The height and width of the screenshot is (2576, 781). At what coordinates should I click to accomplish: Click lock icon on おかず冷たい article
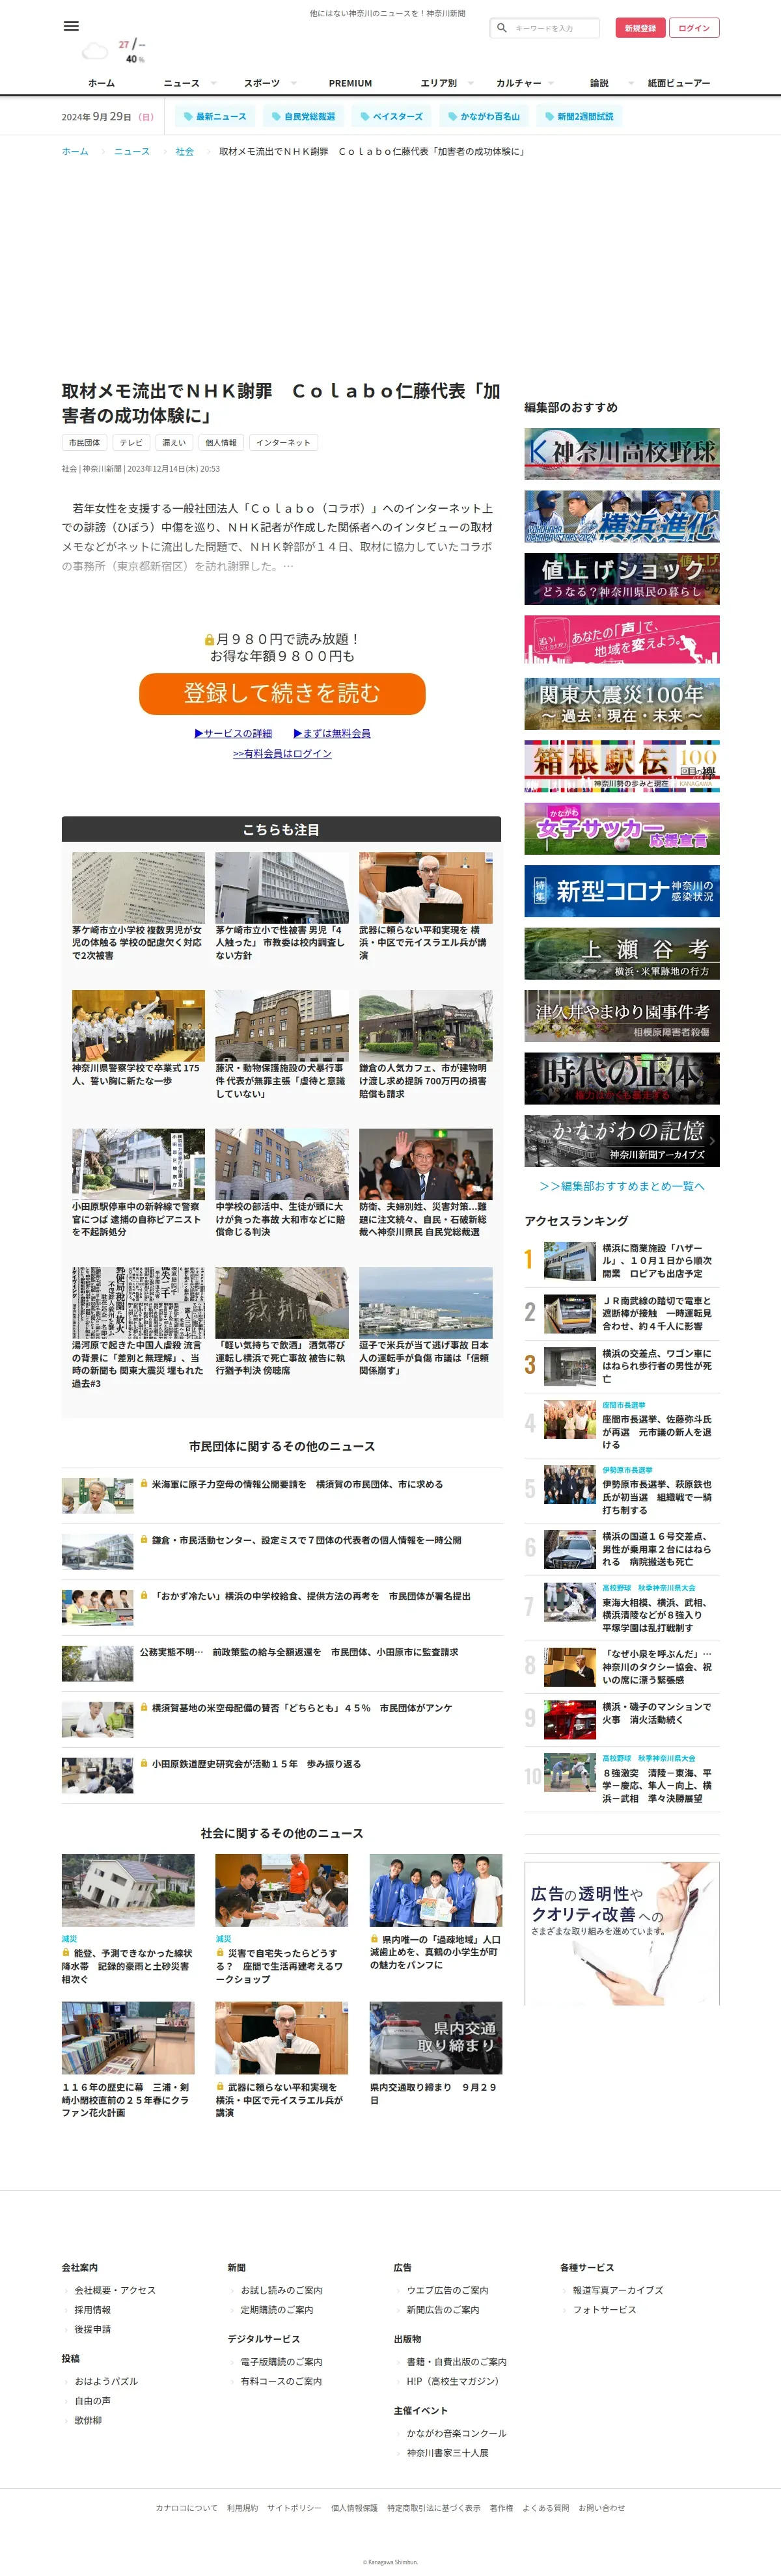[144, 1596]
